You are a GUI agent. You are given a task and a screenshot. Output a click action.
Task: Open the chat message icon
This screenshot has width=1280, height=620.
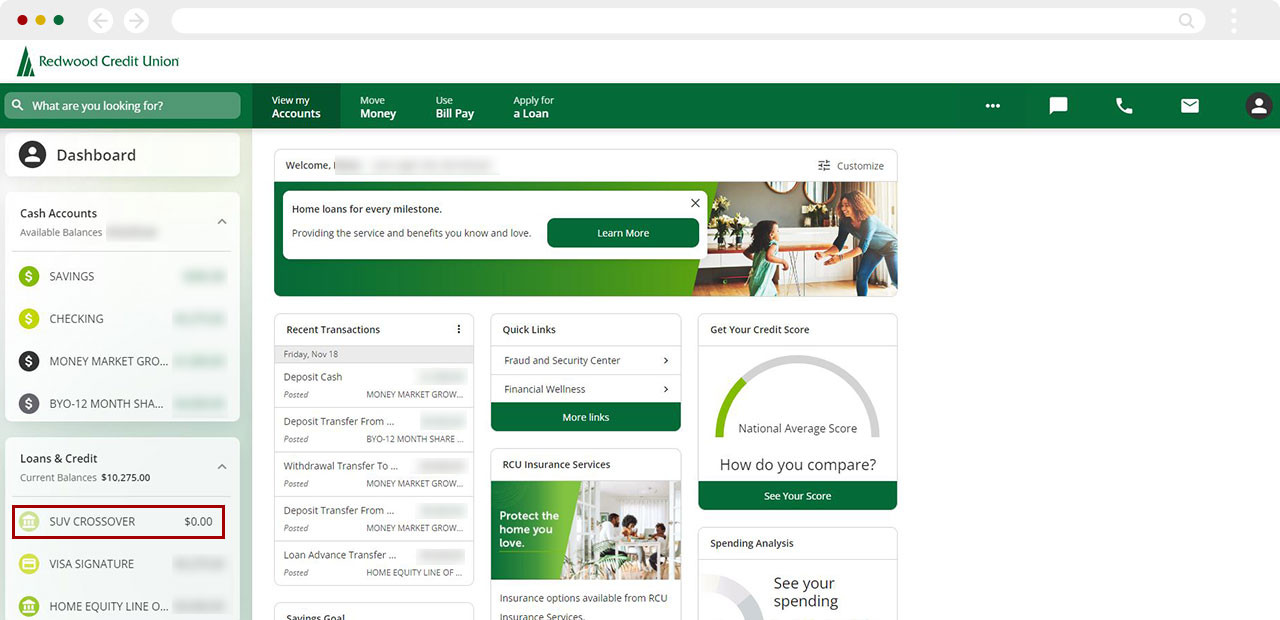[x=1058, y=105]
